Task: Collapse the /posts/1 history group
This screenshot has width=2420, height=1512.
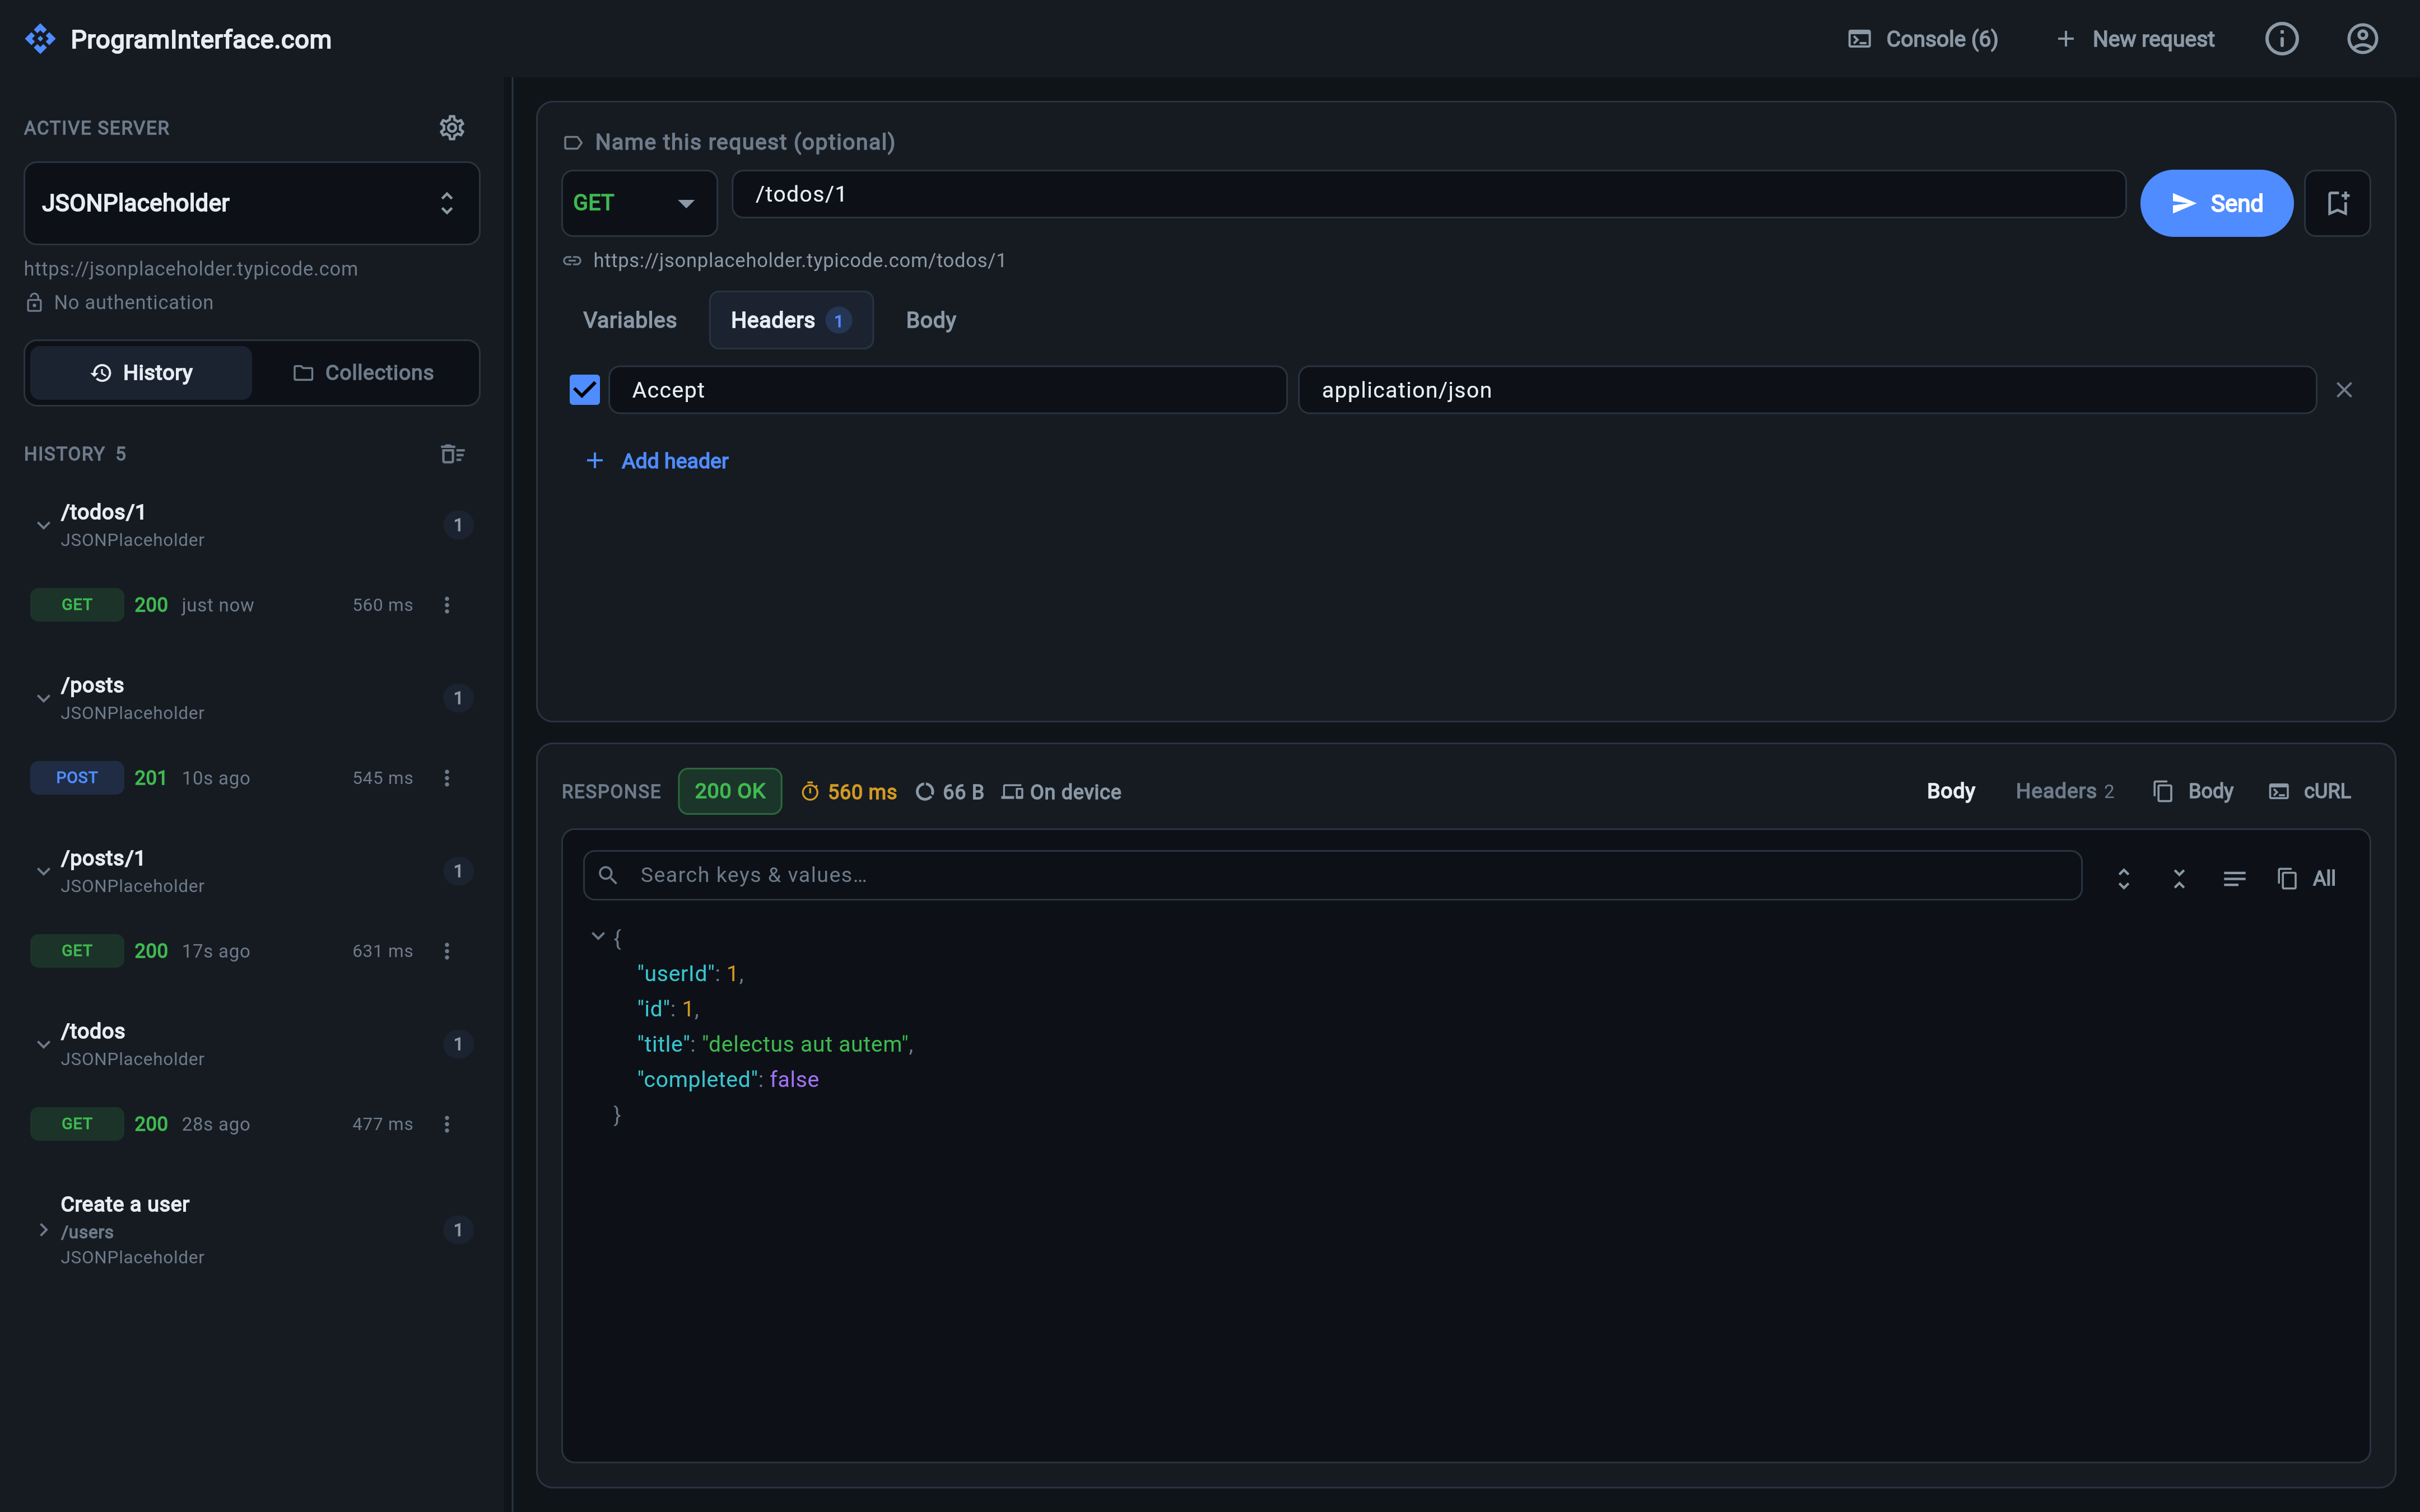Action: [x=43, y=871]
